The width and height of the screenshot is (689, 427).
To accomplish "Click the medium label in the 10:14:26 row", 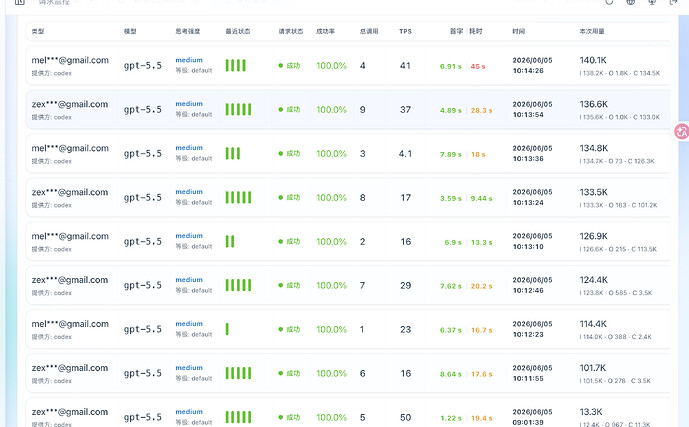I will pyautogui.click(x=189, y=60).
